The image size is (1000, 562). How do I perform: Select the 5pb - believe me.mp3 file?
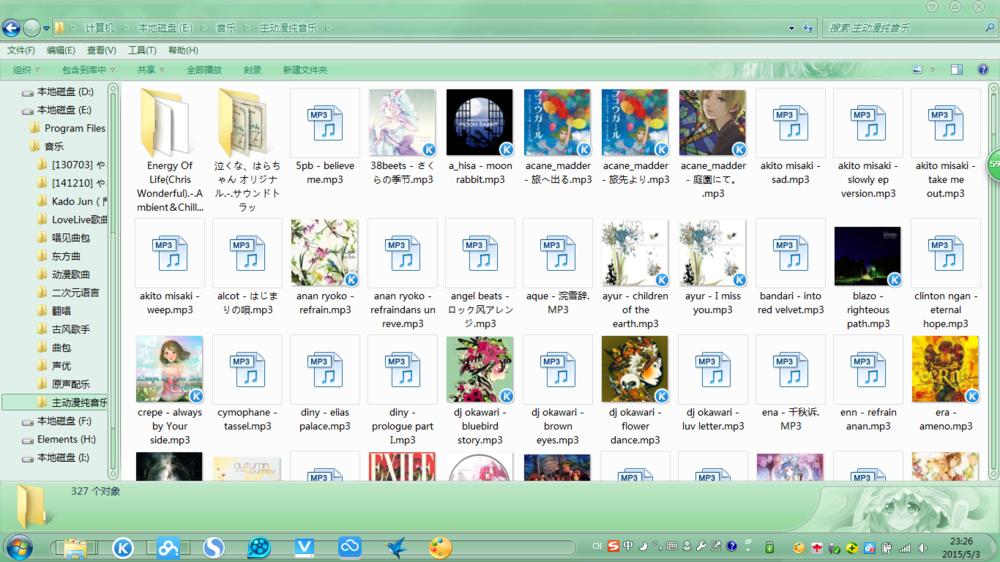click(x=325, y=137)
